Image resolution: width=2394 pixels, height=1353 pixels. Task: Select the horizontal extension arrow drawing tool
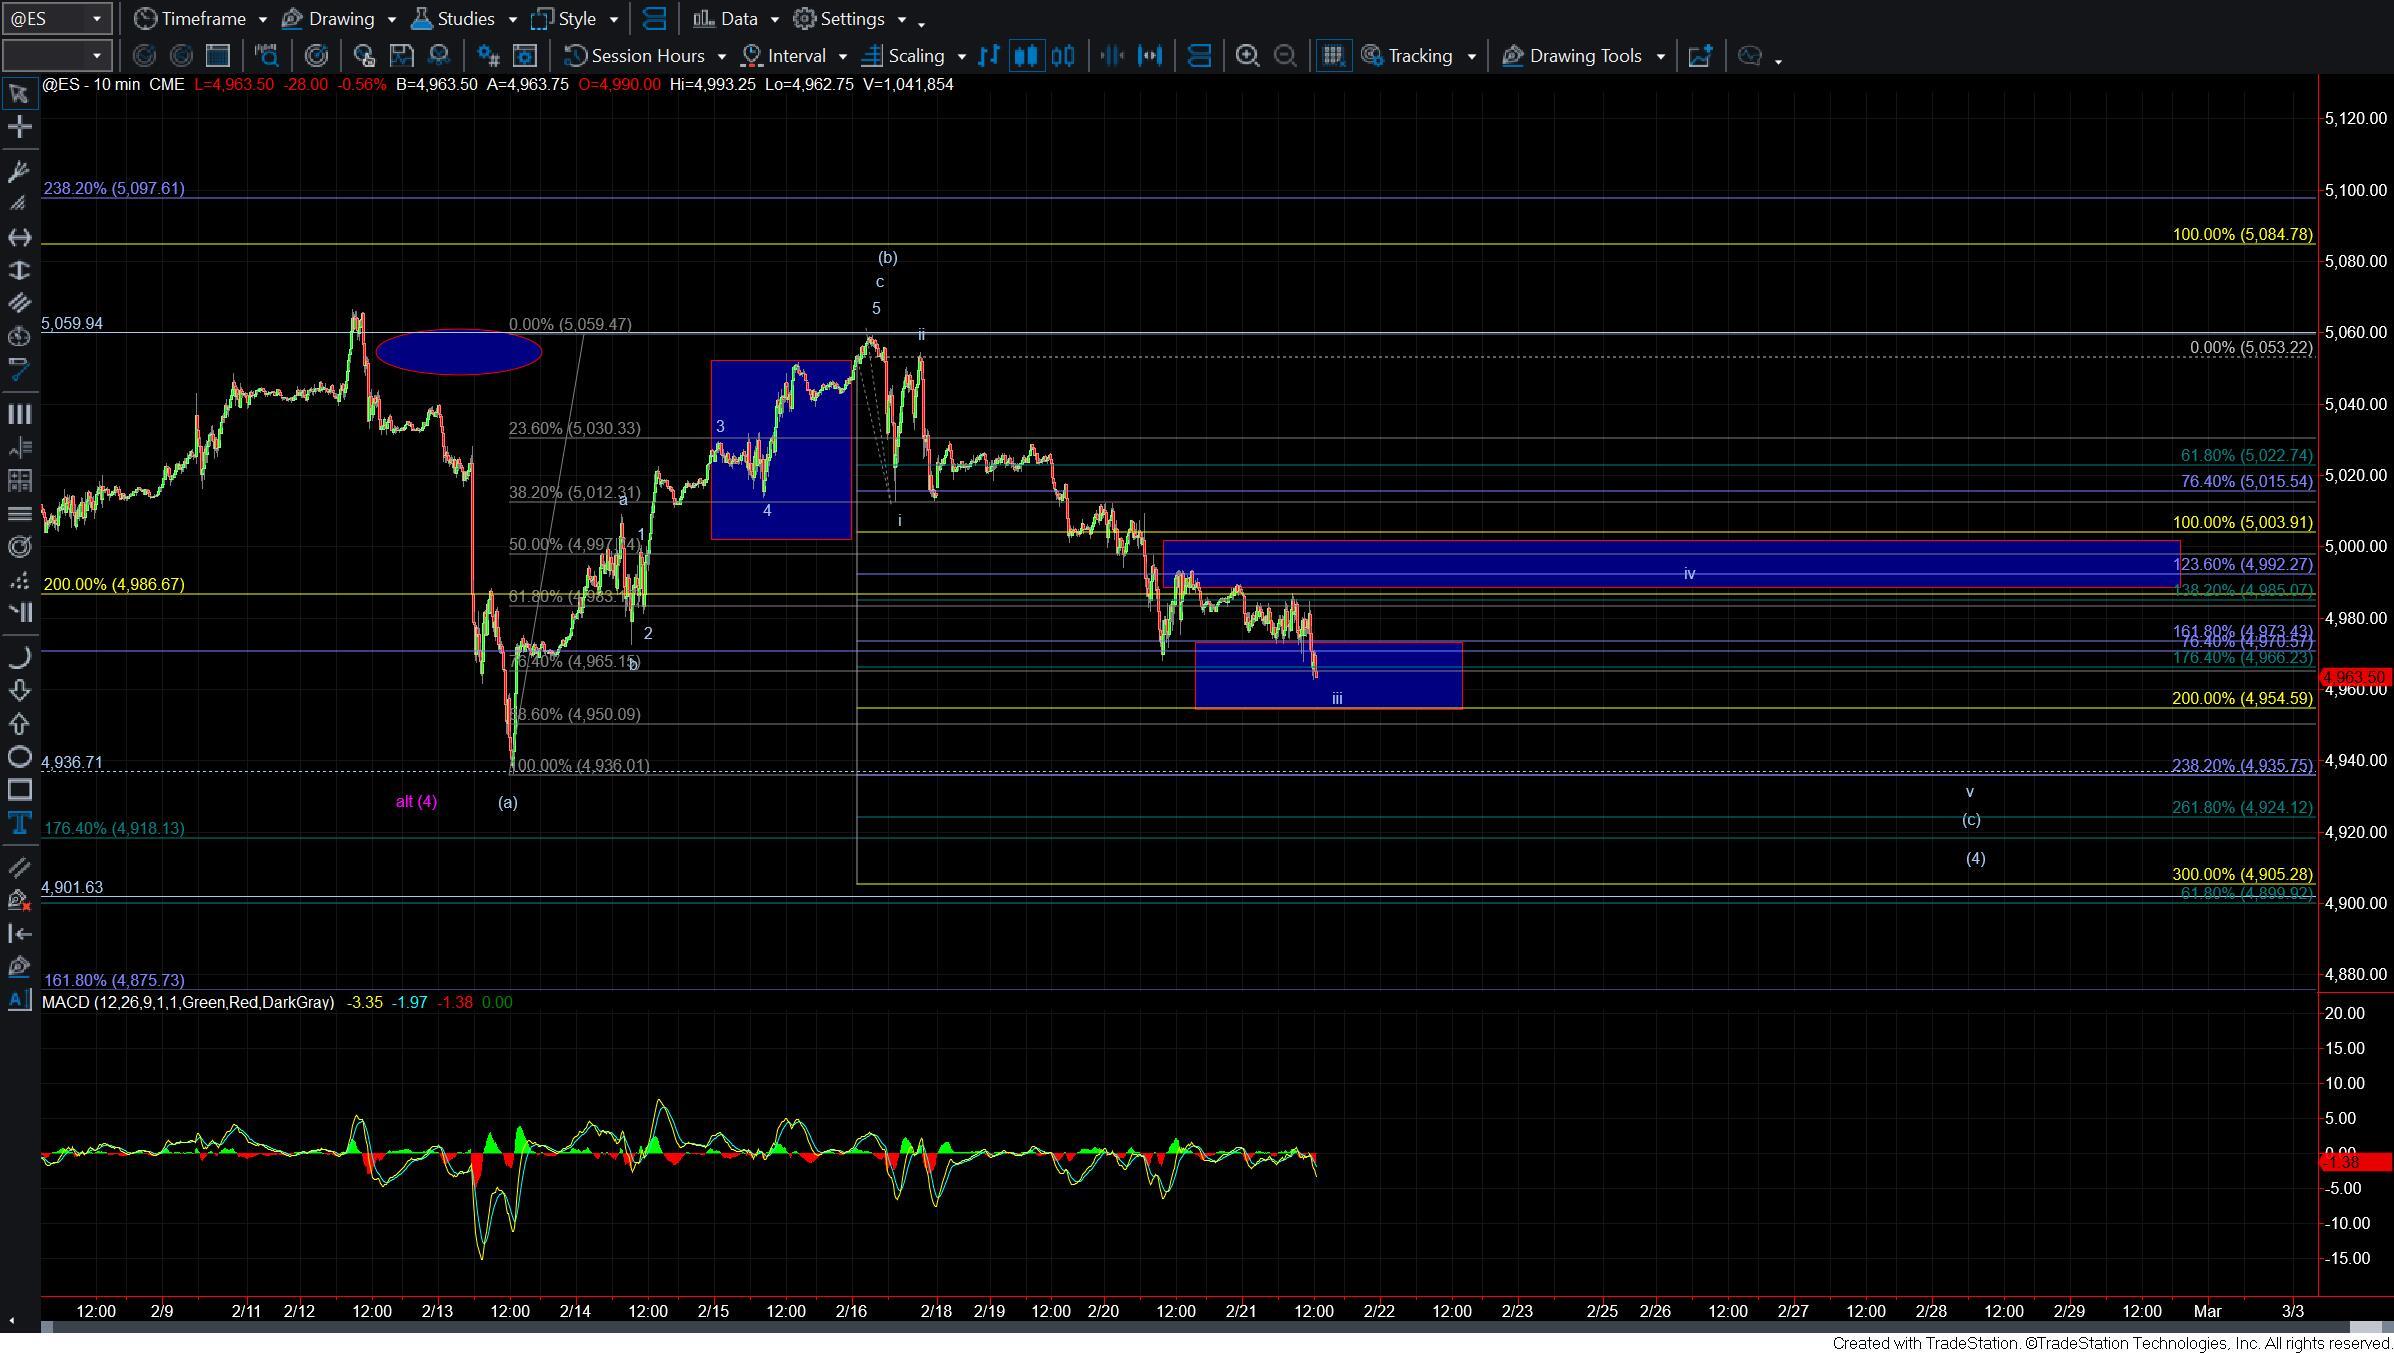click(18, 237)
